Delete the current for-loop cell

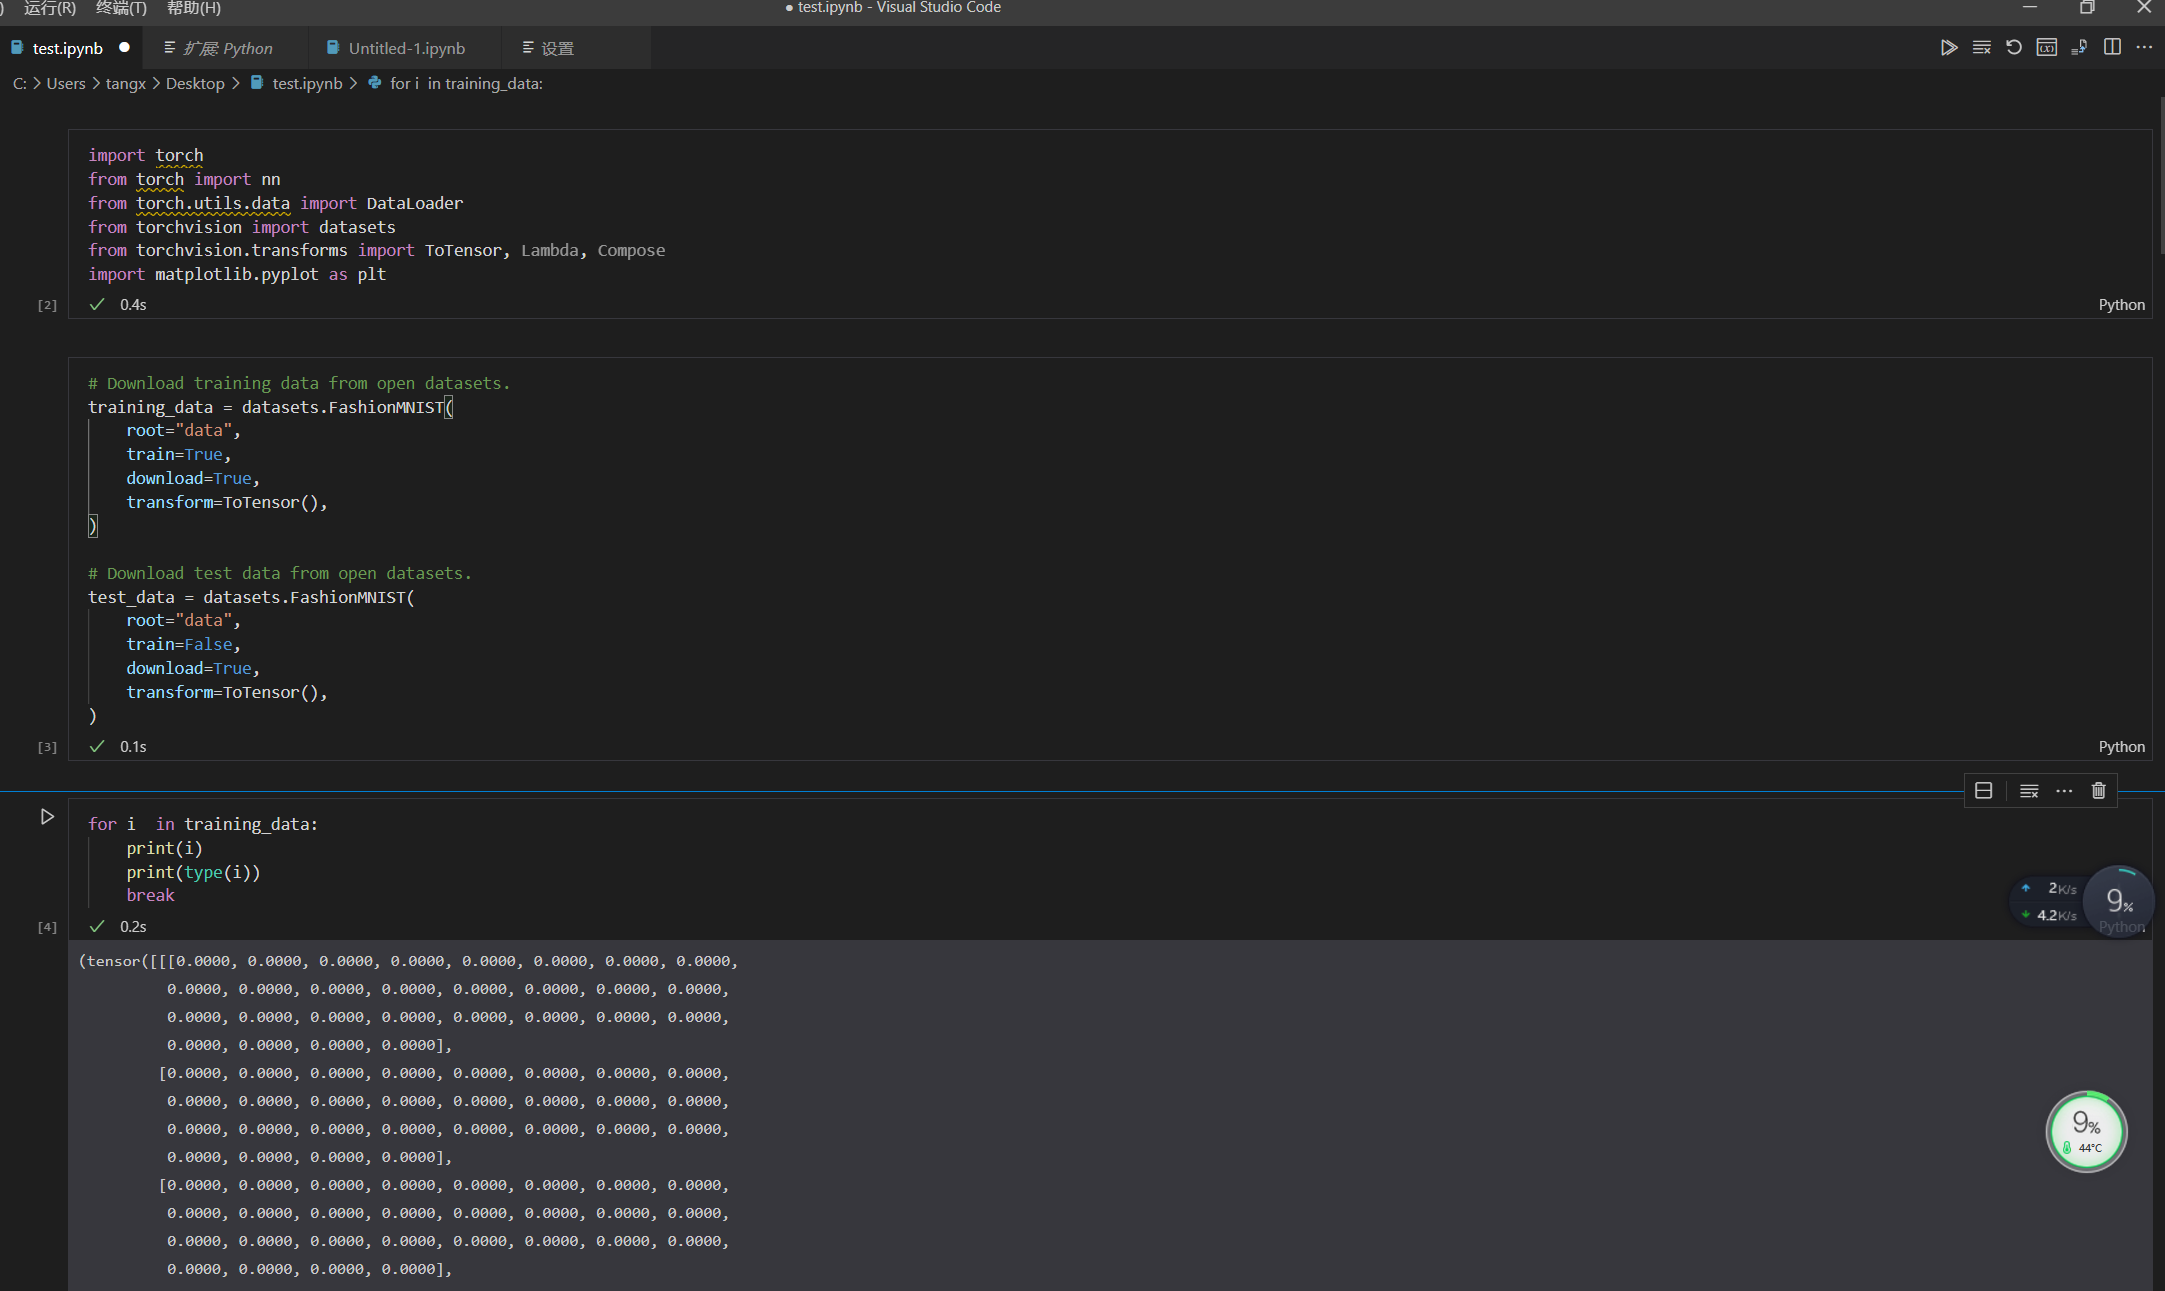(x=2098, y=791)
